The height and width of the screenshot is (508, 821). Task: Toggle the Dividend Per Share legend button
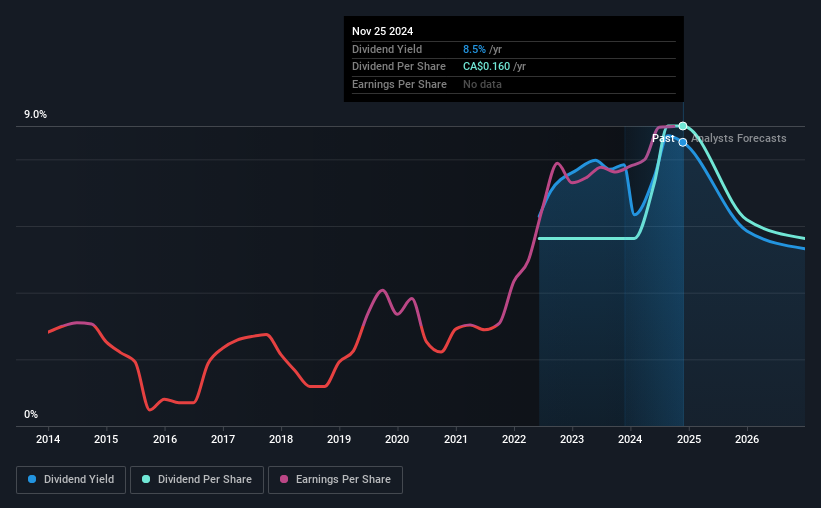pos(197,480)
